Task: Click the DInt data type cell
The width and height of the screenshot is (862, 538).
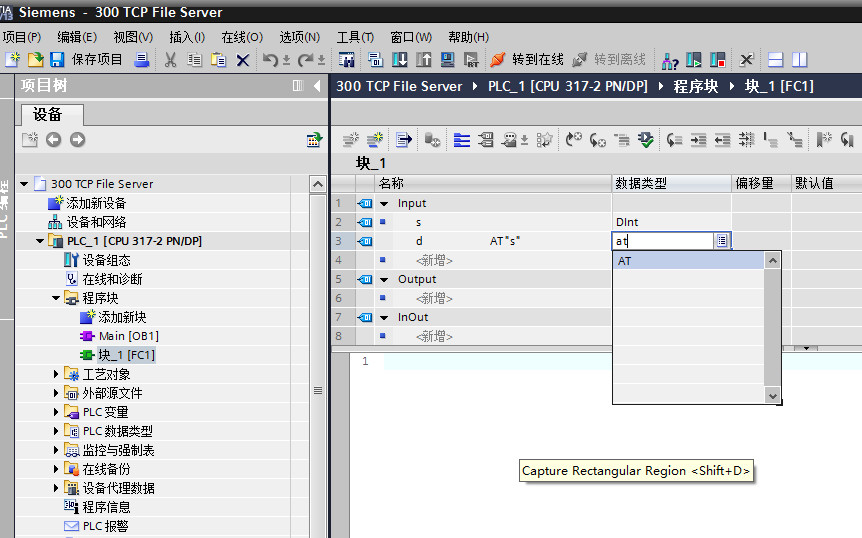Action: (x=671, y=222)
